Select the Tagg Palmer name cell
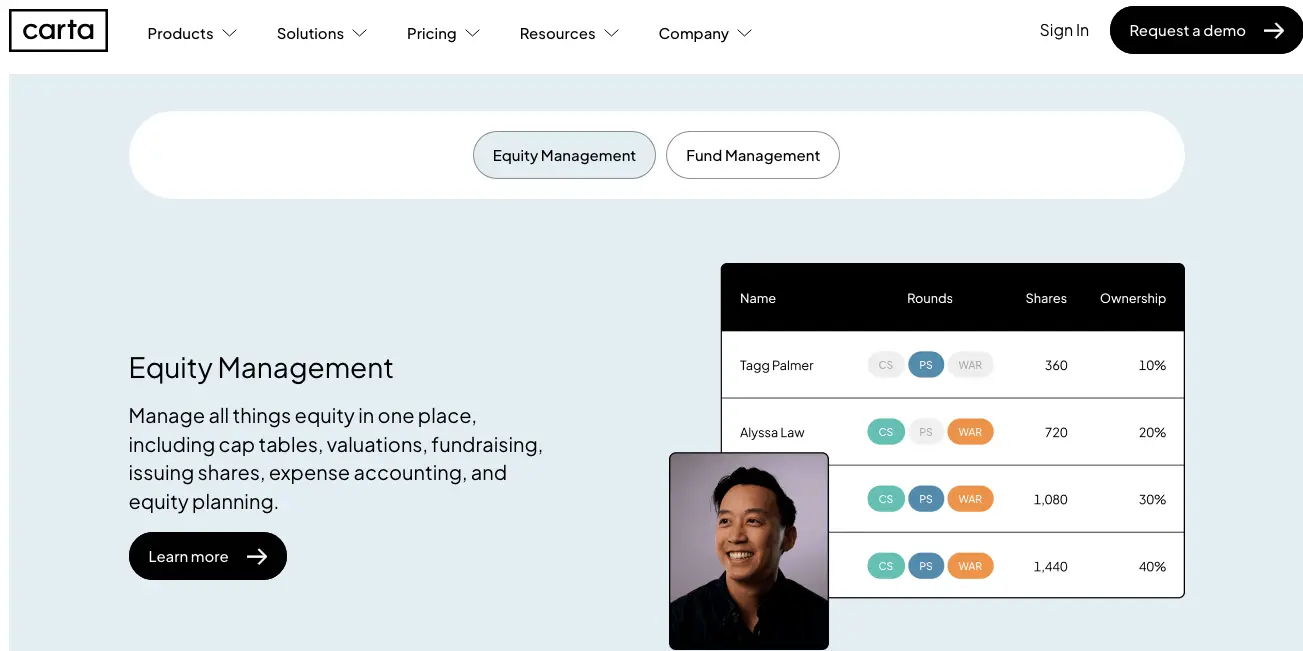 click(777, 365)
